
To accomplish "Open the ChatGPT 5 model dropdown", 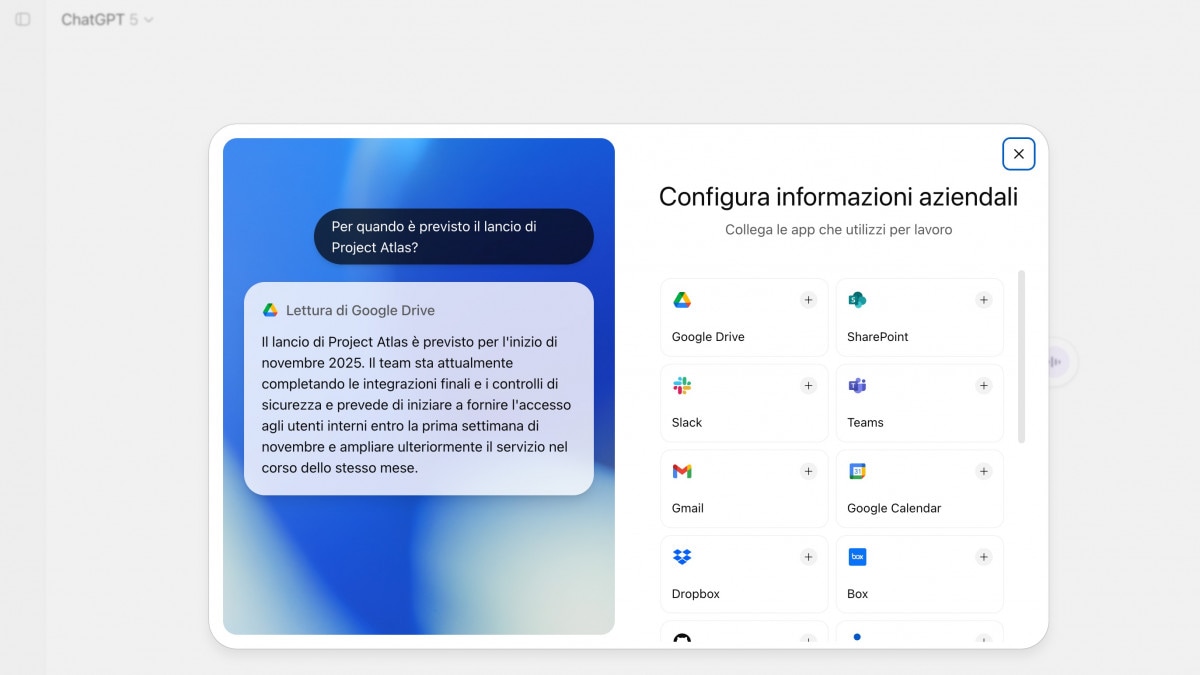I will [107, 20].
